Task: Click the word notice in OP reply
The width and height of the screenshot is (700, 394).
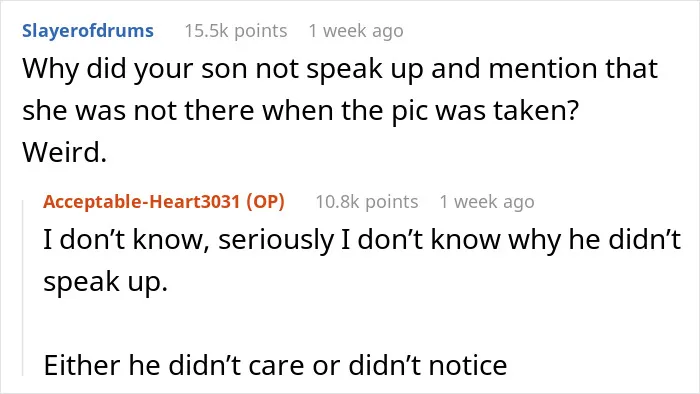Action: coord(468,365)
